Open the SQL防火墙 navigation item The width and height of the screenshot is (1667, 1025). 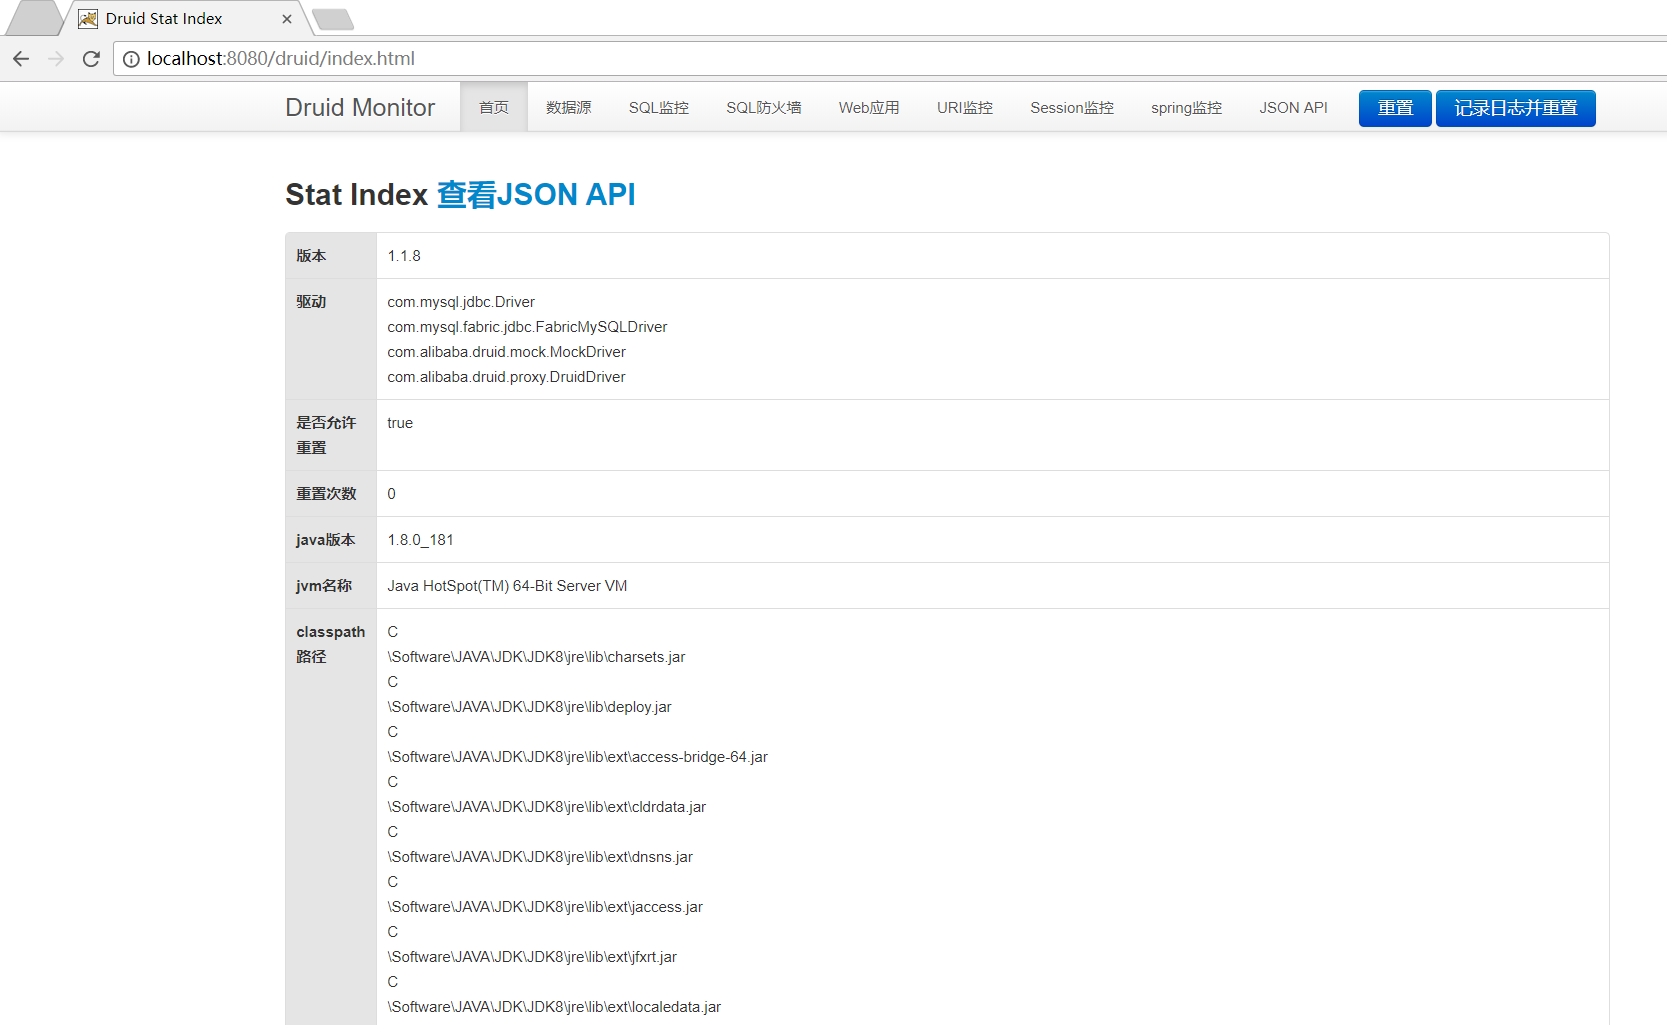(764, 107)
